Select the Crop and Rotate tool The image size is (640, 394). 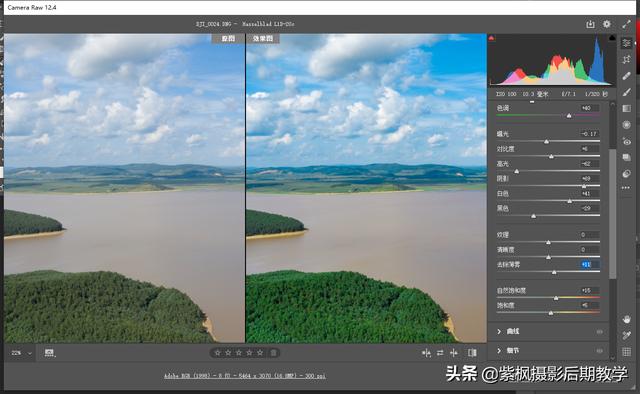click(627, 60)
